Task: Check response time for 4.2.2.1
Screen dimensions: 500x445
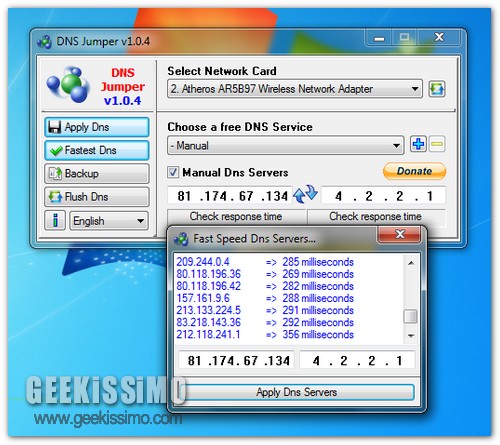Action: tap(376, 217)
